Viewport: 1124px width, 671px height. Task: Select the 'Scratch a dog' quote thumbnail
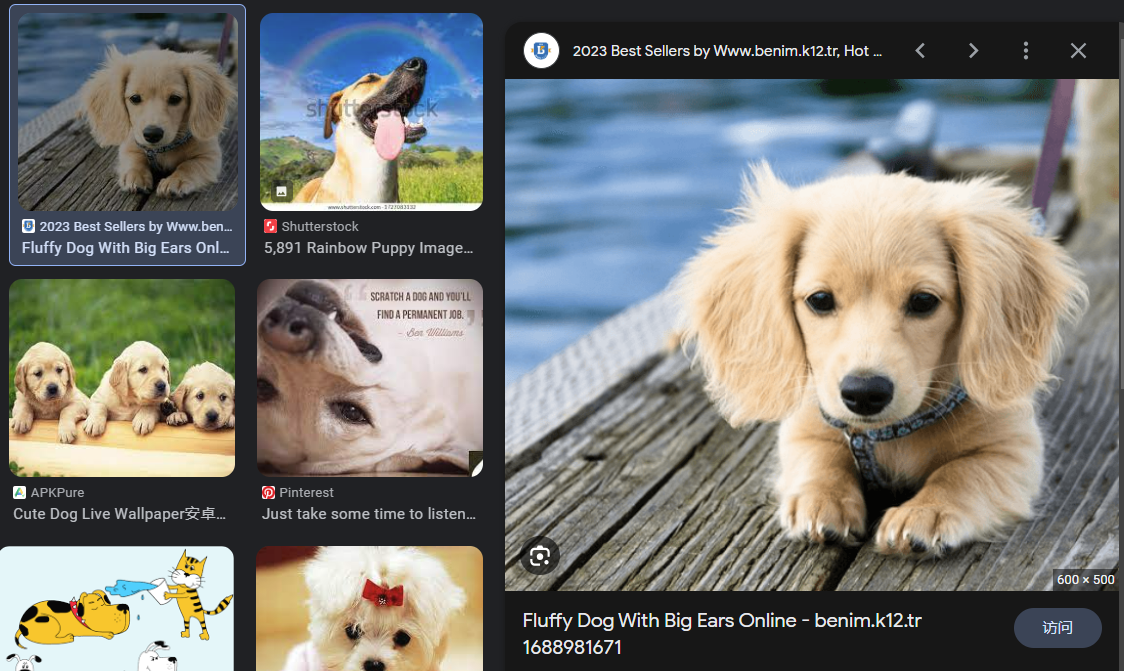click(x=370, y=378)
